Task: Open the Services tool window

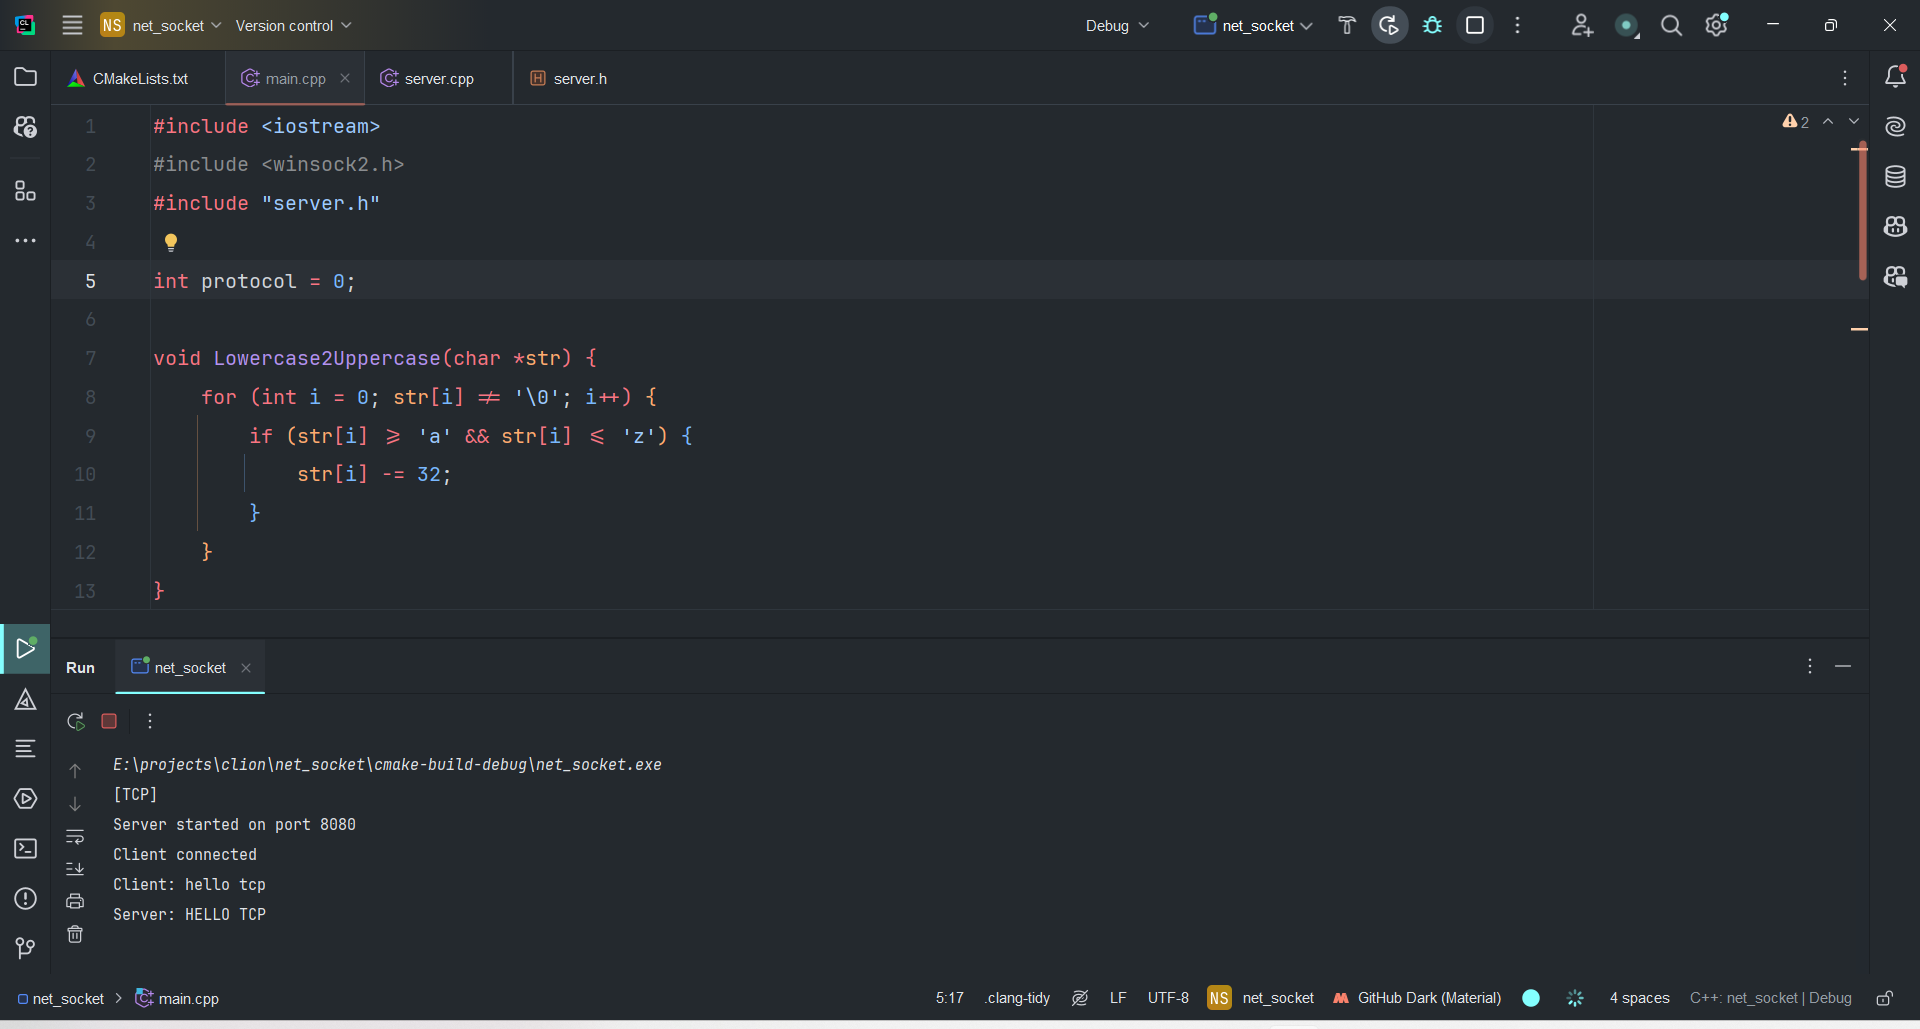Action: point(26,798)
